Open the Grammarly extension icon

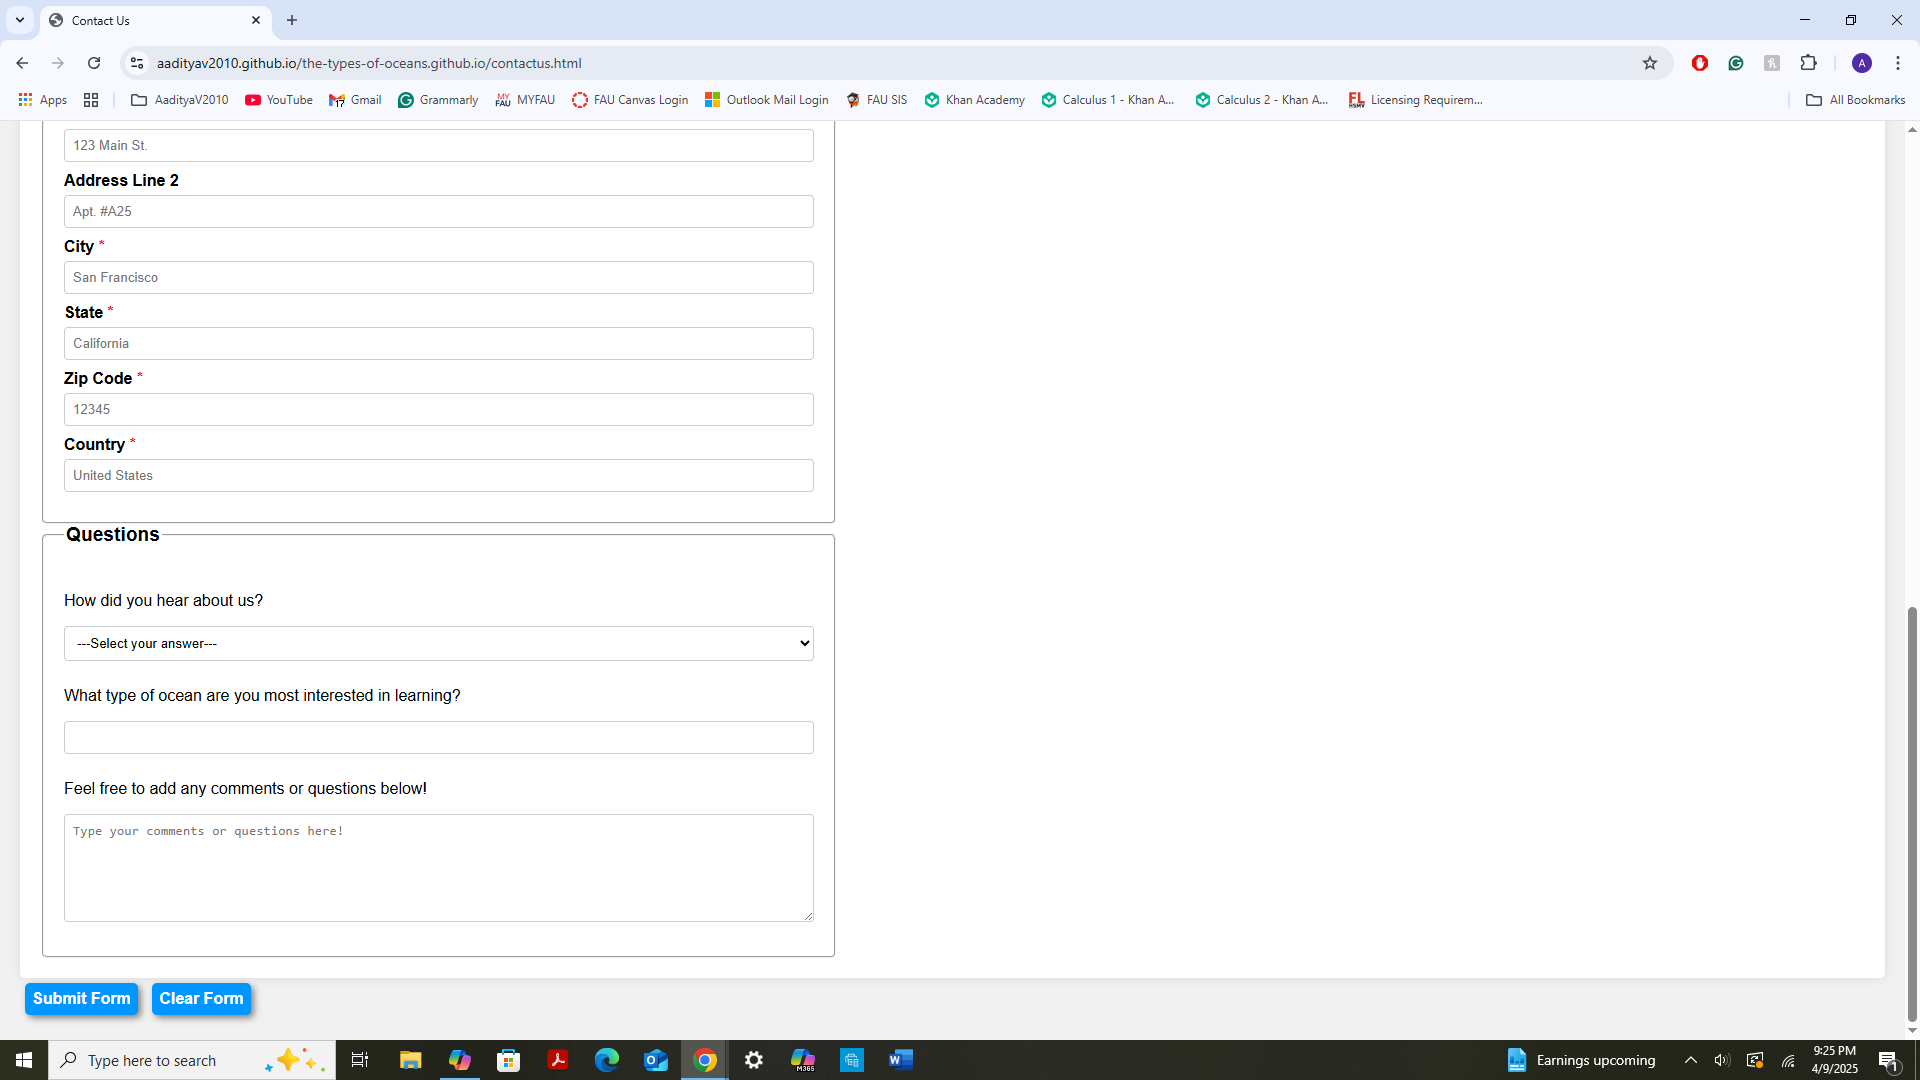(x=1736, y=63)
